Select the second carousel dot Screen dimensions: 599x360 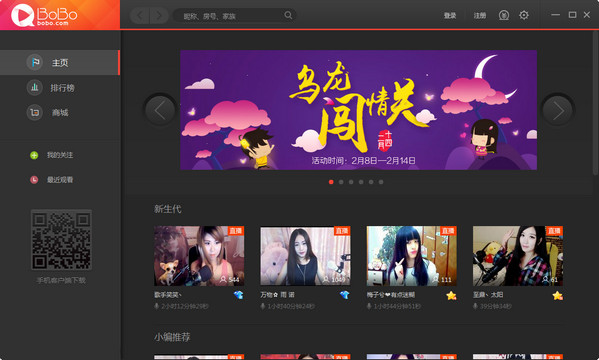point(341,182)
